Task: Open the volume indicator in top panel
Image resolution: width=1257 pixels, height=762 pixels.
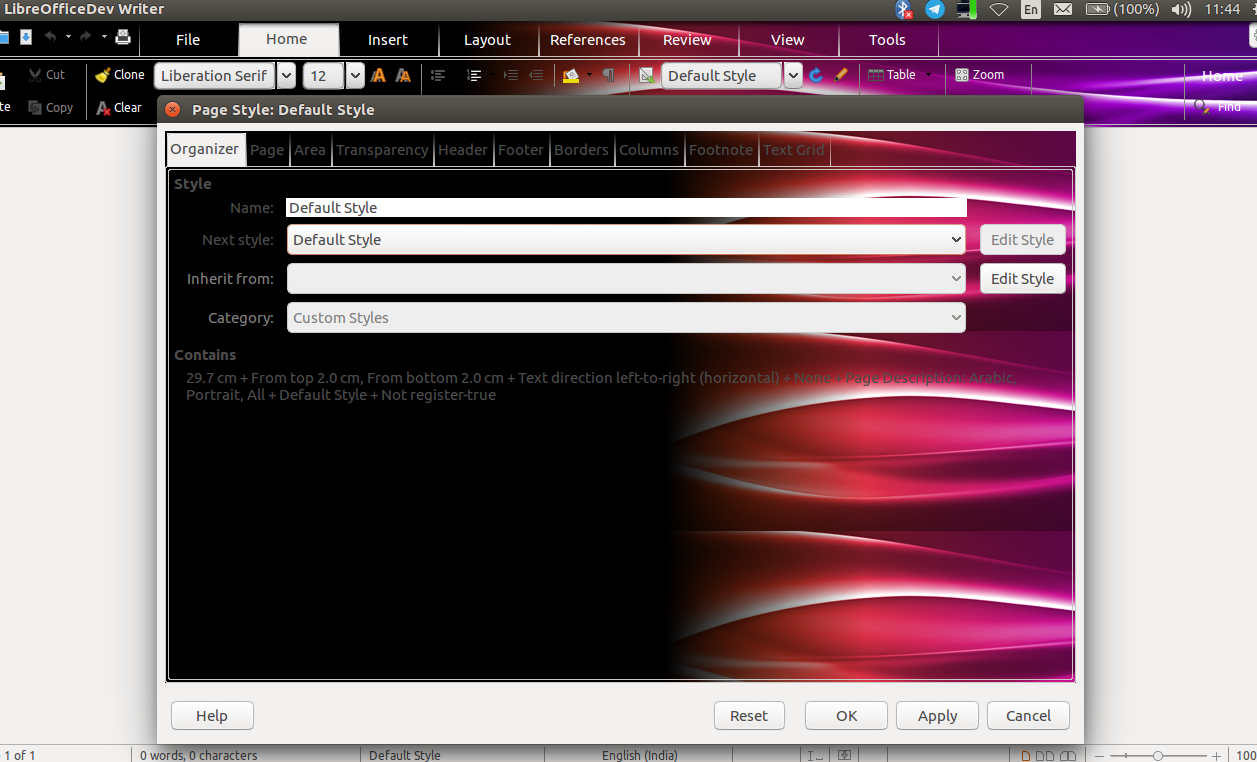Action: [x=1180, y=9]
